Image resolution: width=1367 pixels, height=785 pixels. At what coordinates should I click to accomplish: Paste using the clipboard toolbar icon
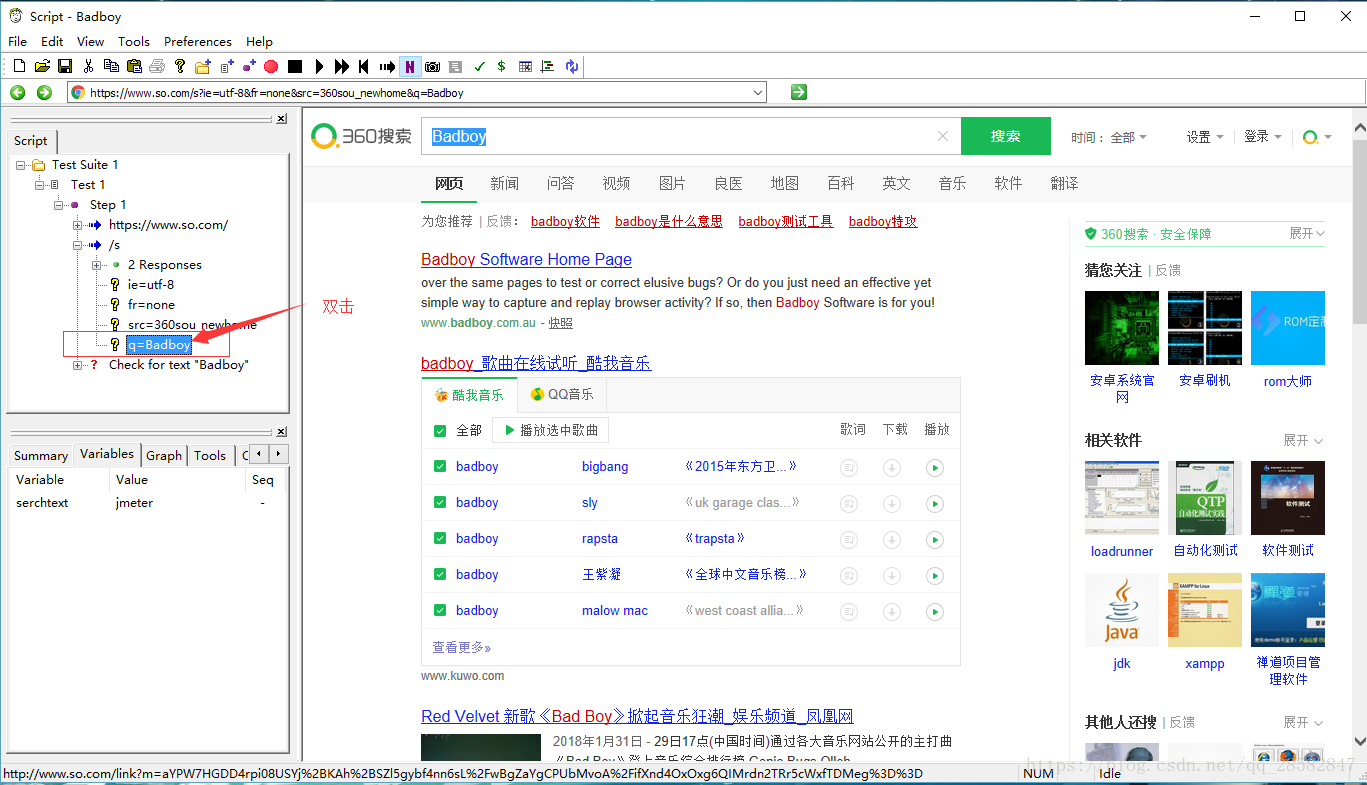click(134, 66)
